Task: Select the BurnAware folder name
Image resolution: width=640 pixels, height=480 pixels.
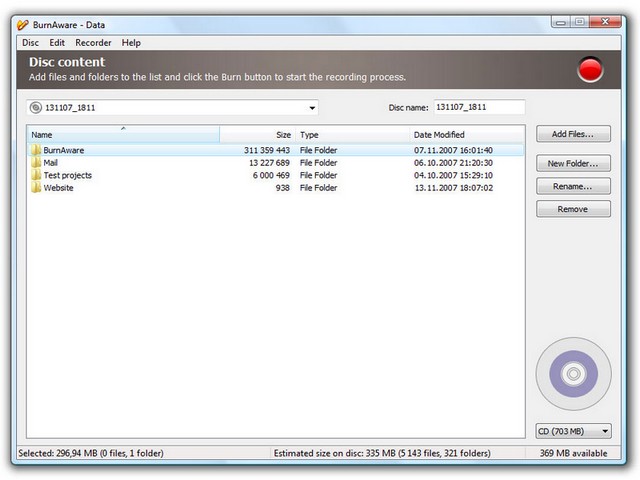Action: [x=64, y=150]
